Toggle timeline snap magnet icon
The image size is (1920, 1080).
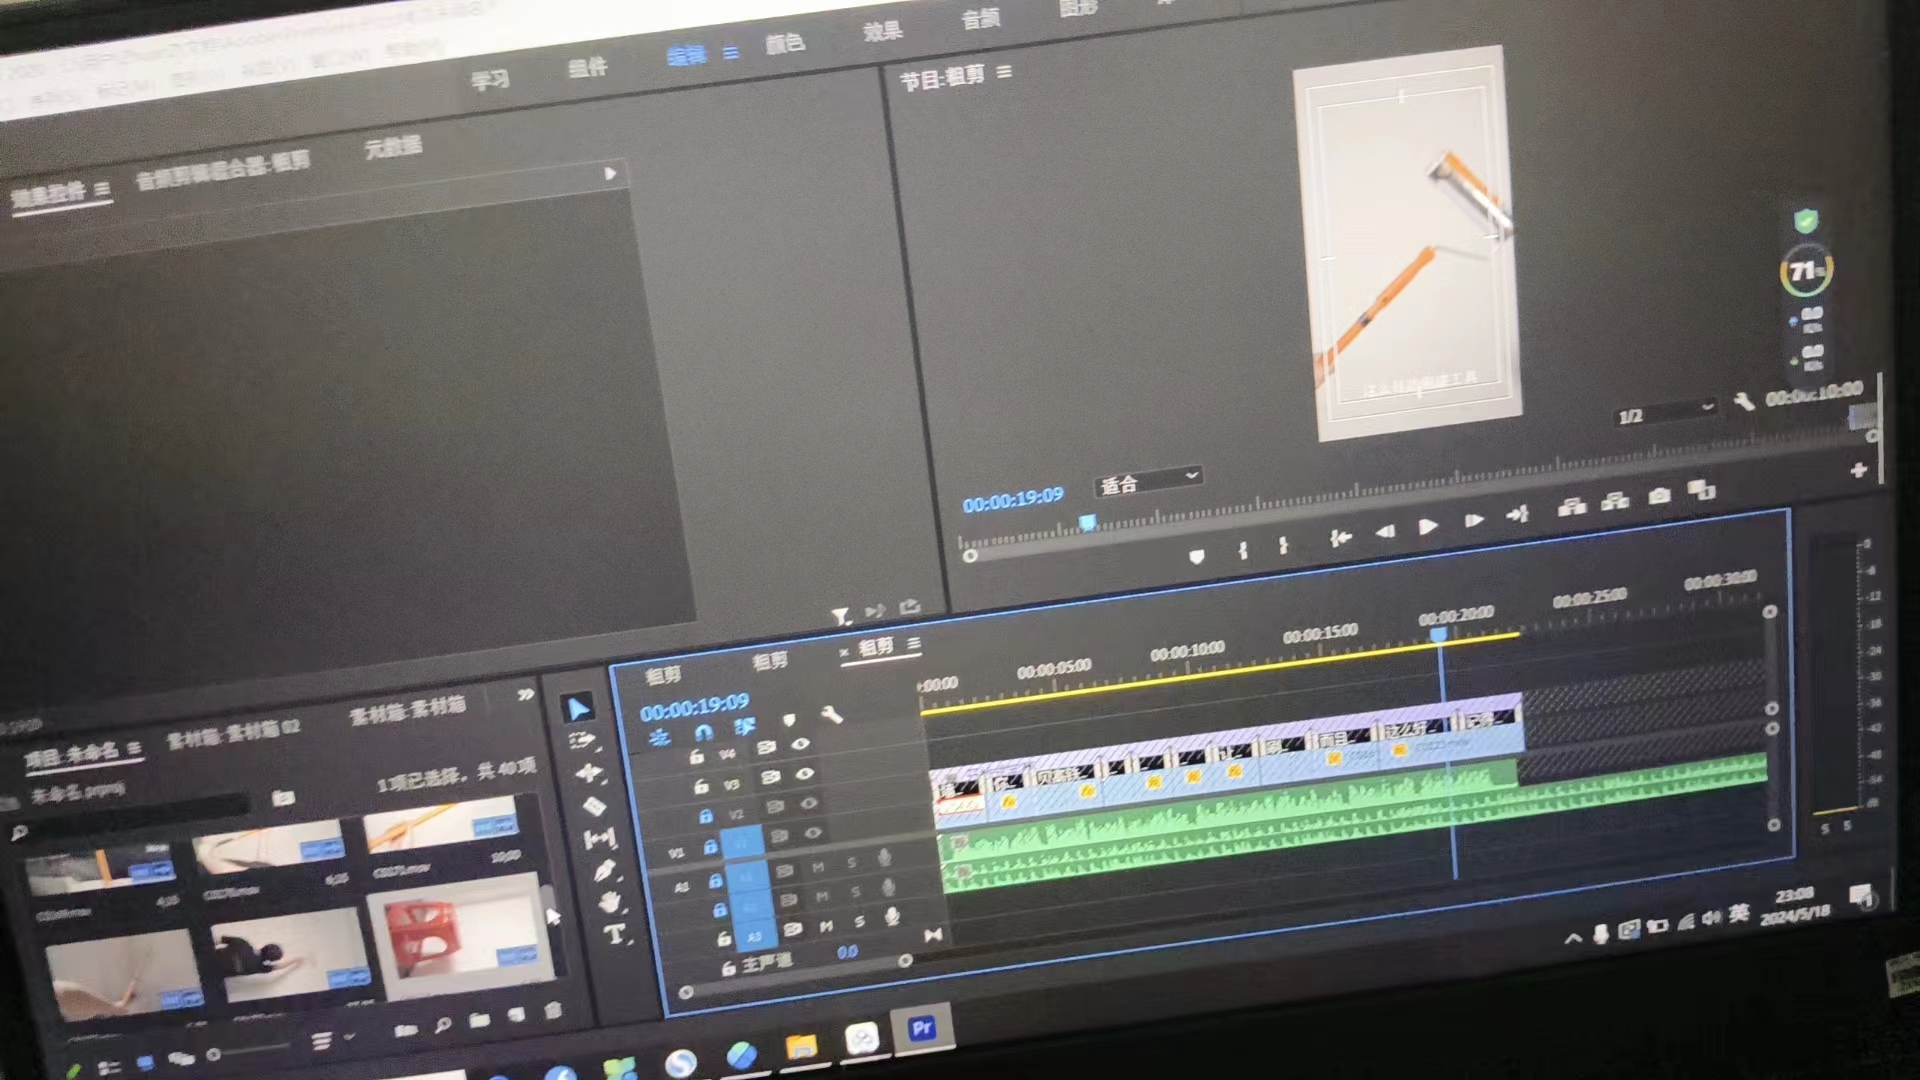click(703, 731)
